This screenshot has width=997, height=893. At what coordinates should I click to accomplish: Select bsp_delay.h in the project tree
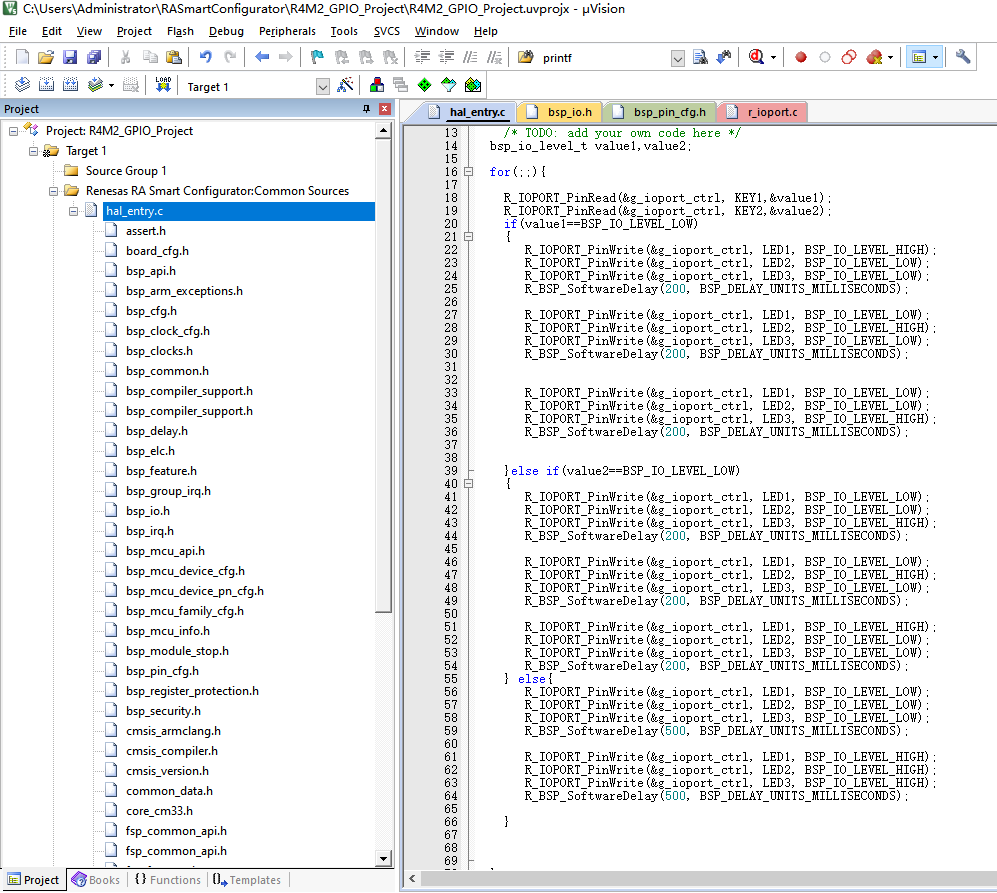(x=156, y=431)
